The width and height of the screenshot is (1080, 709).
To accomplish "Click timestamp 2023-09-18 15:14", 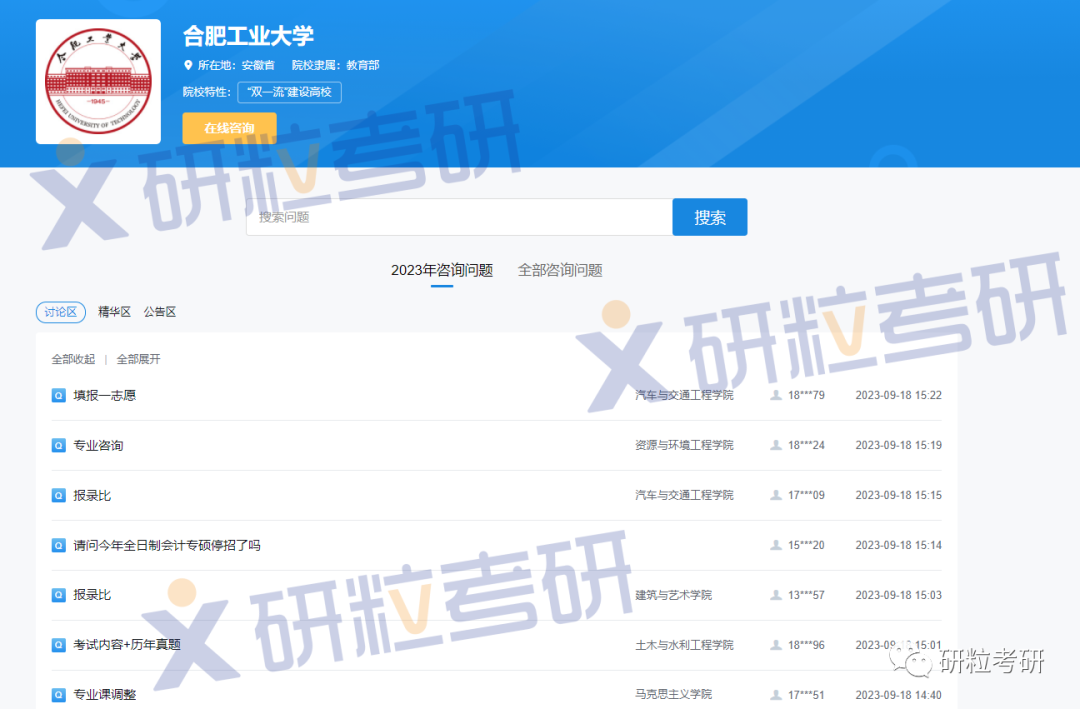I will click(x=898, y=546).
